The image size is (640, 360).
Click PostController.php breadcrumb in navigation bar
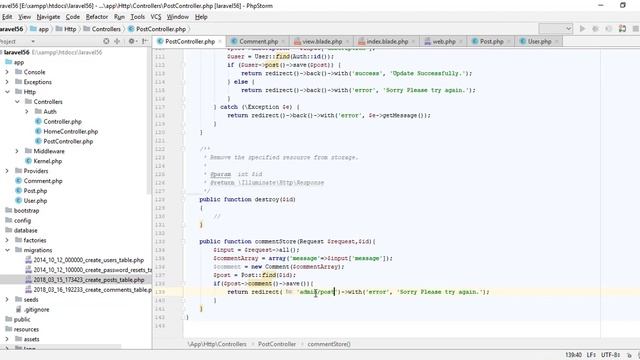(157, 29)
